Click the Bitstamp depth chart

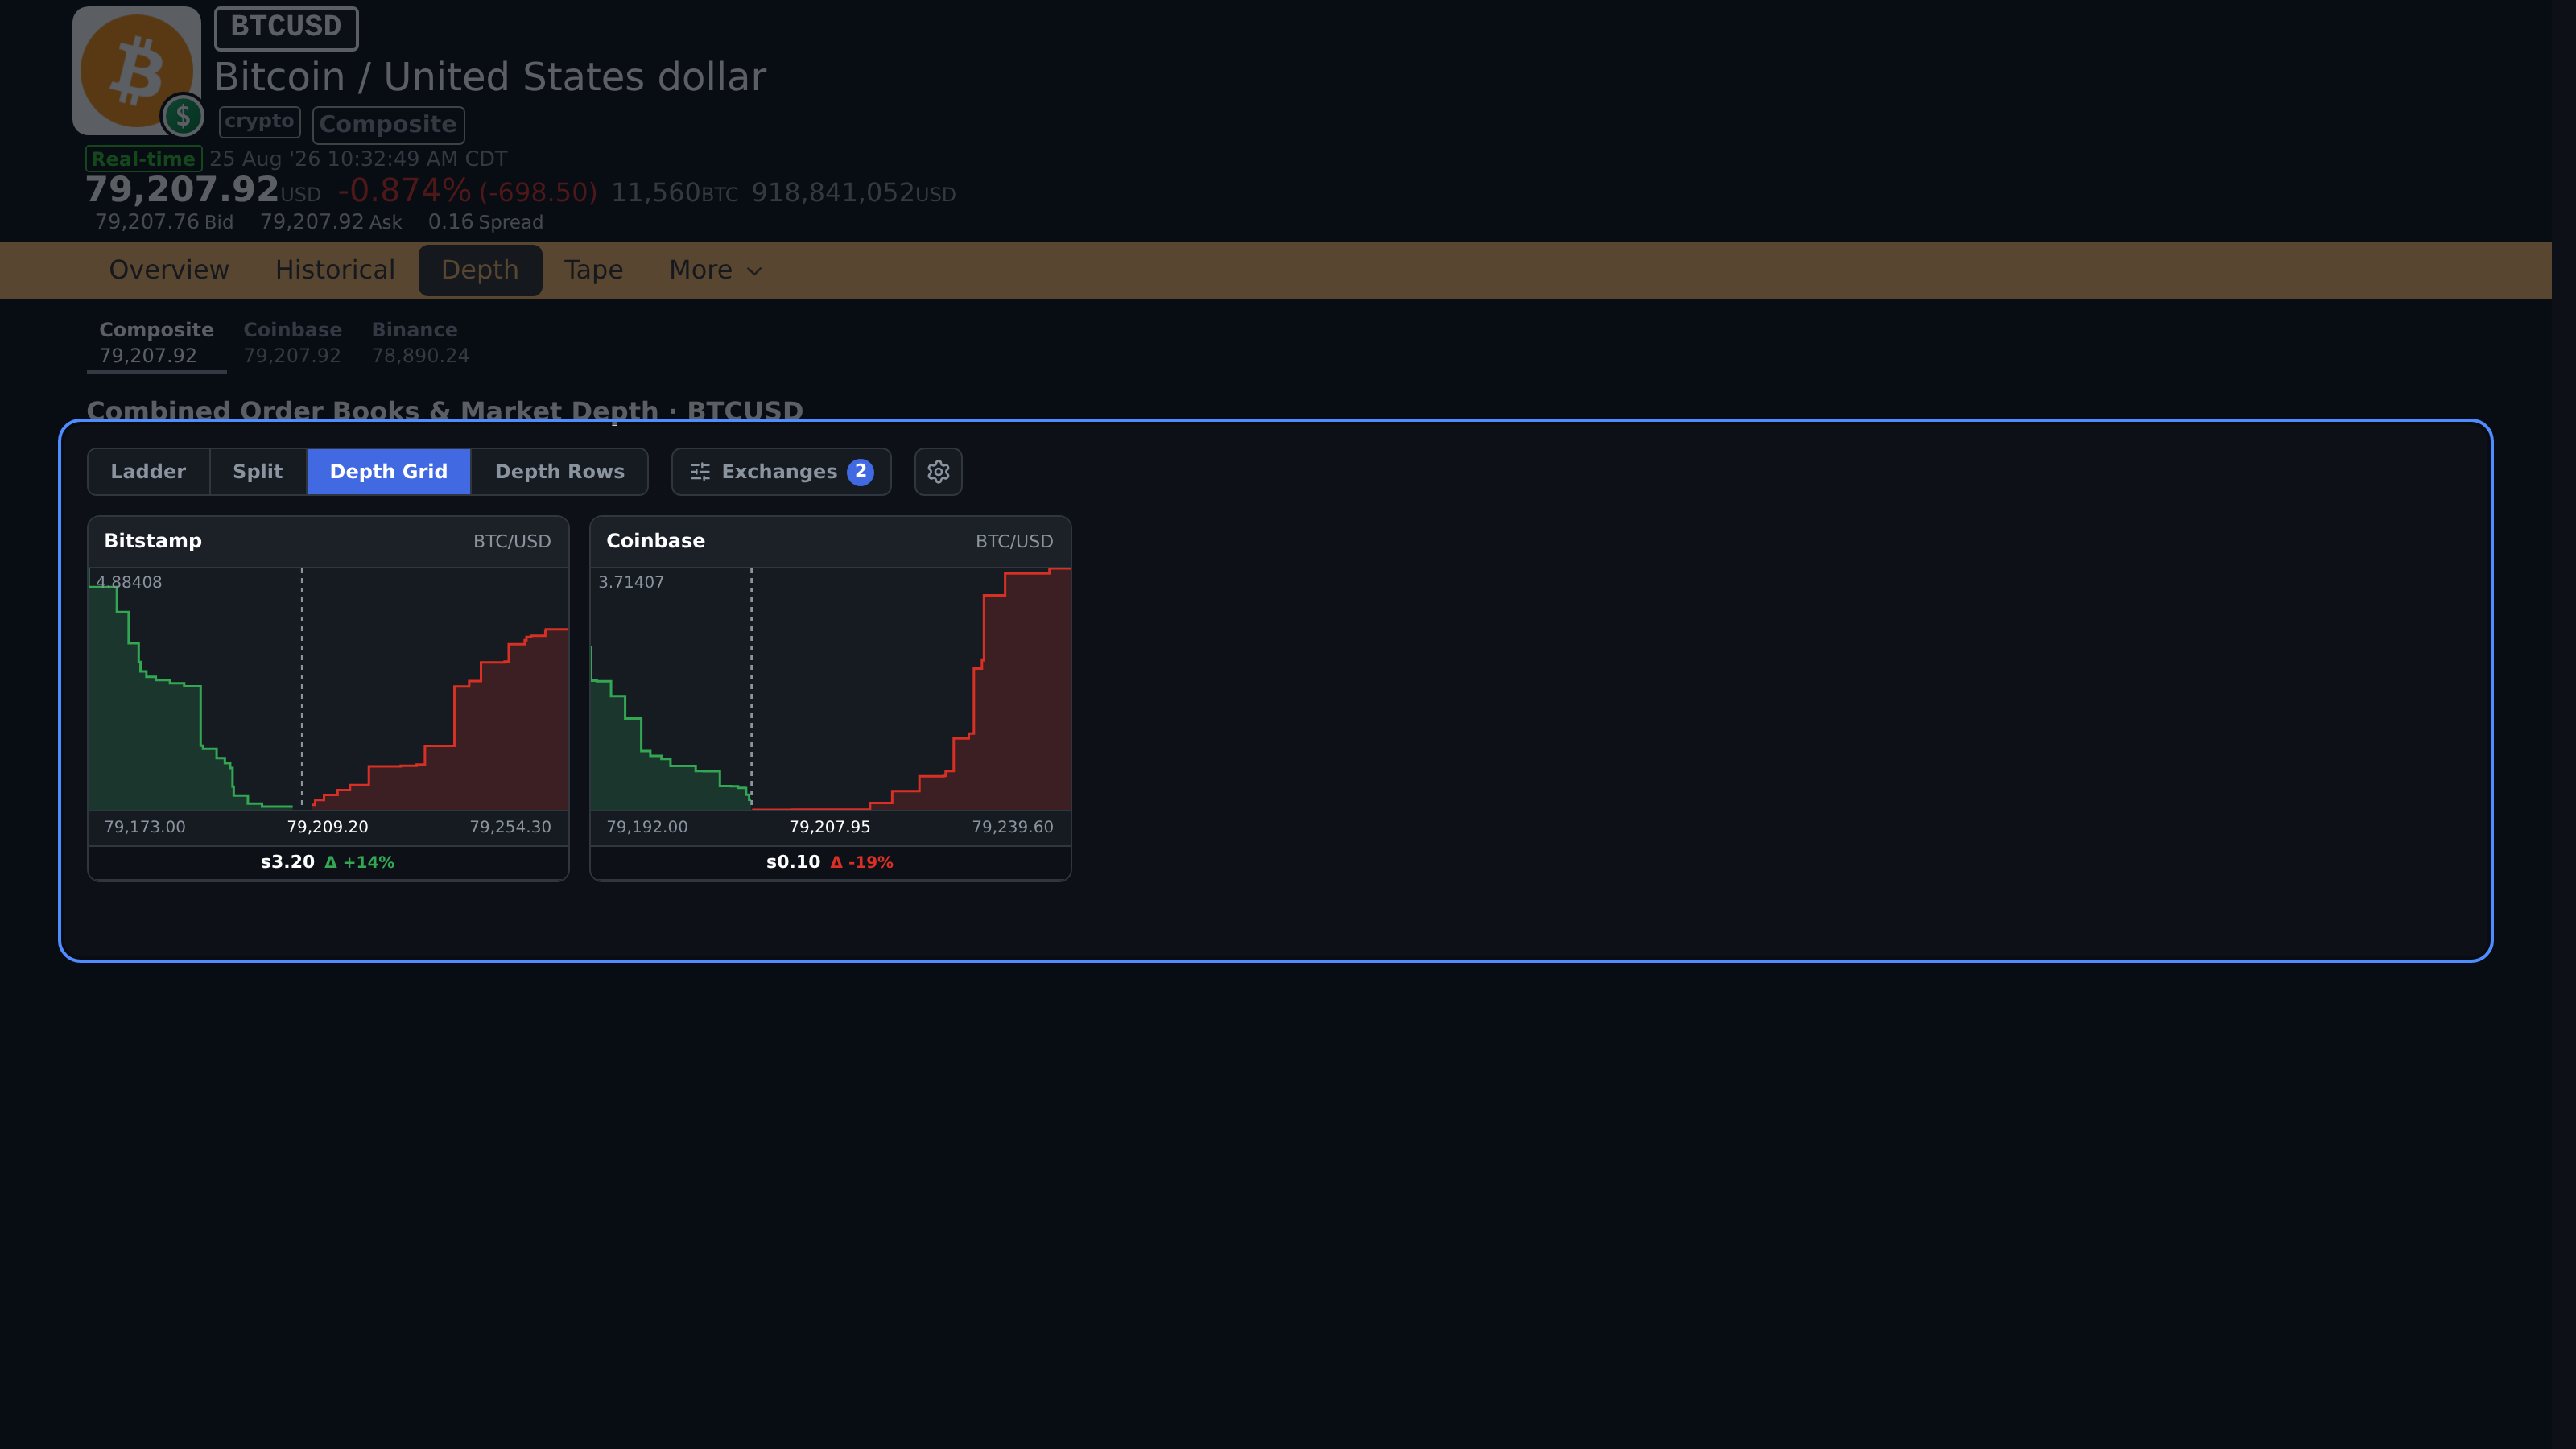328,689
